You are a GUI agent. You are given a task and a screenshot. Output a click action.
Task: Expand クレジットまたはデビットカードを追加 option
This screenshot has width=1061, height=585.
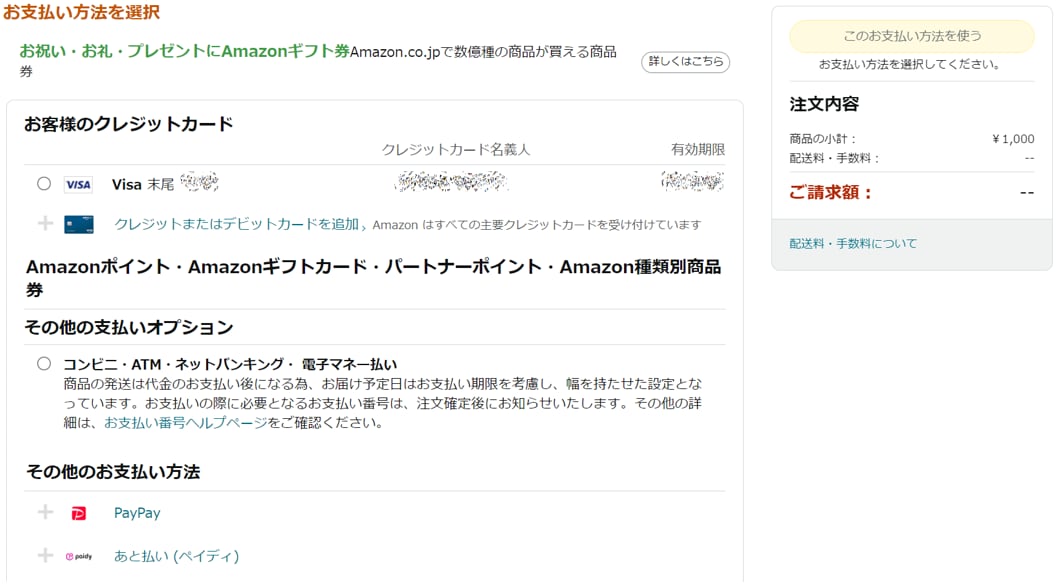pos(236,225)
